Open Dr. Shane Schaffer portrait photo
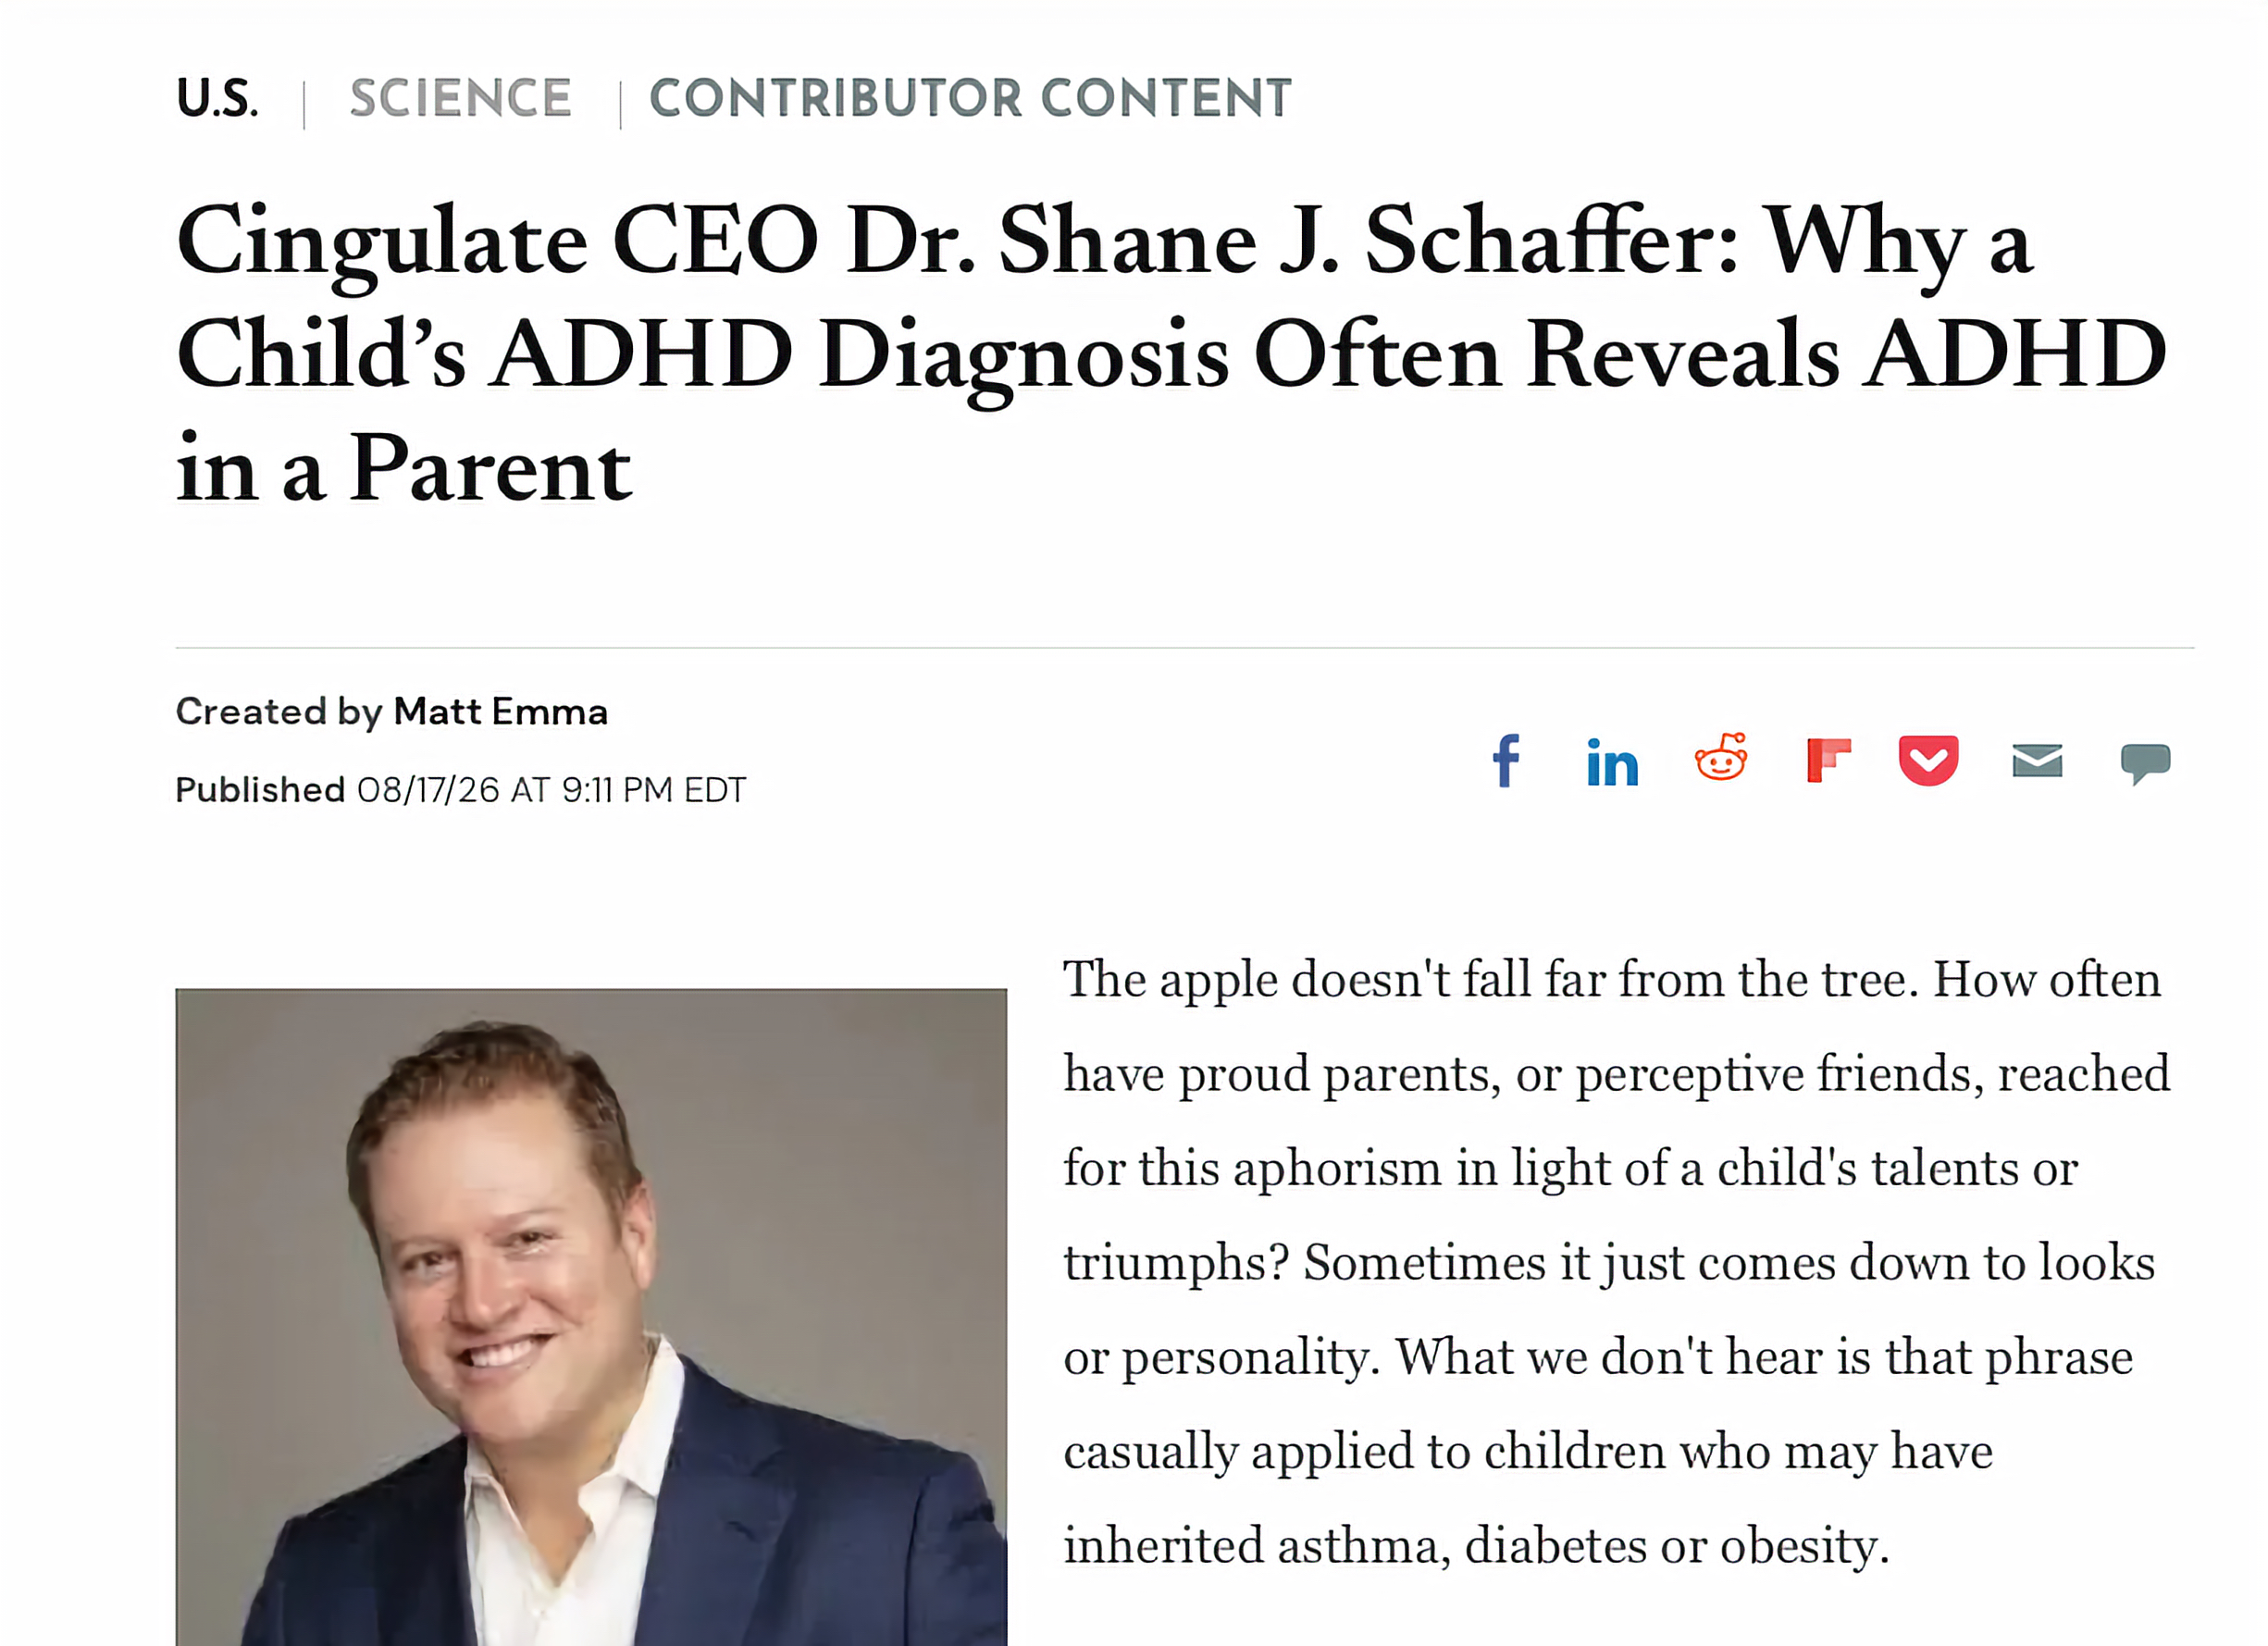This screenshot has width=2268, height=1646. coord(591,1317)
